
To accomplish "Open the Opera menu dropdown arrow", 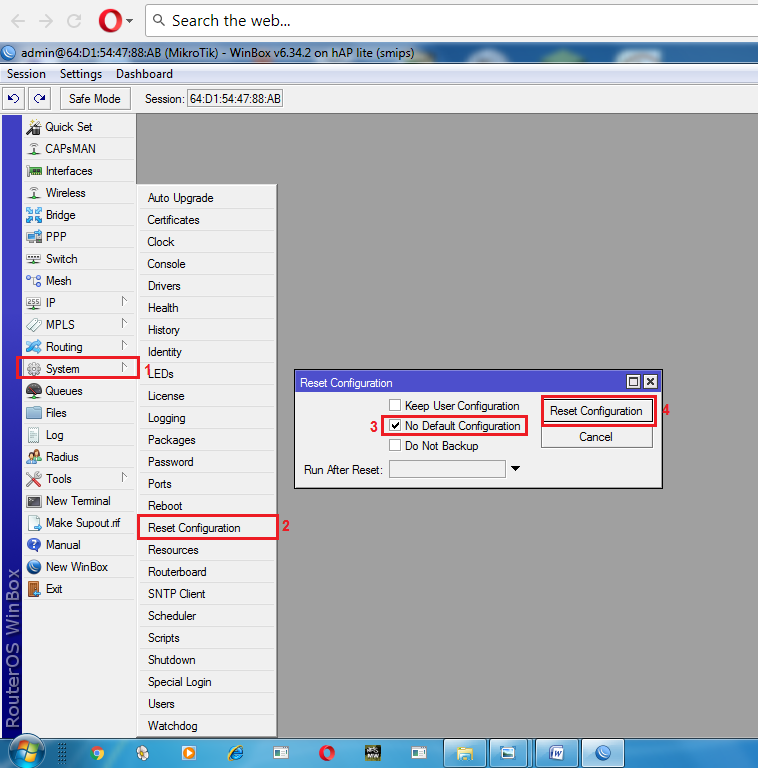I will tap(129, 21).
